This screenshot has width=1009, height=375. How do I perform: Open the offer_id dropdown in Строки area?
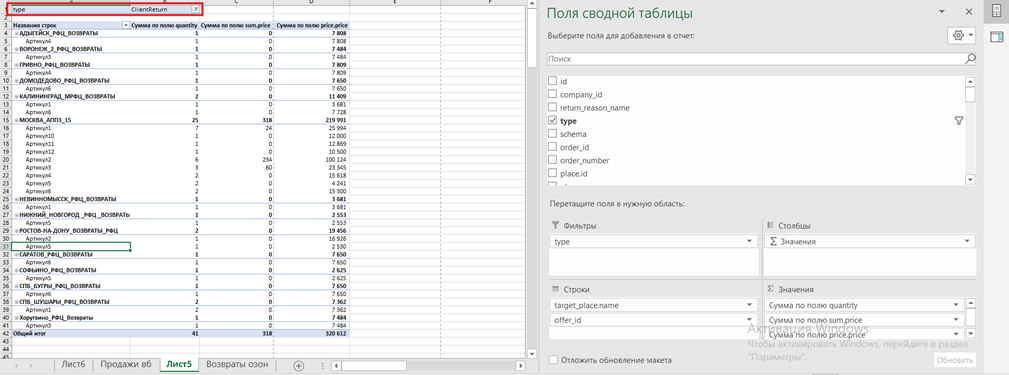point(749,320)
